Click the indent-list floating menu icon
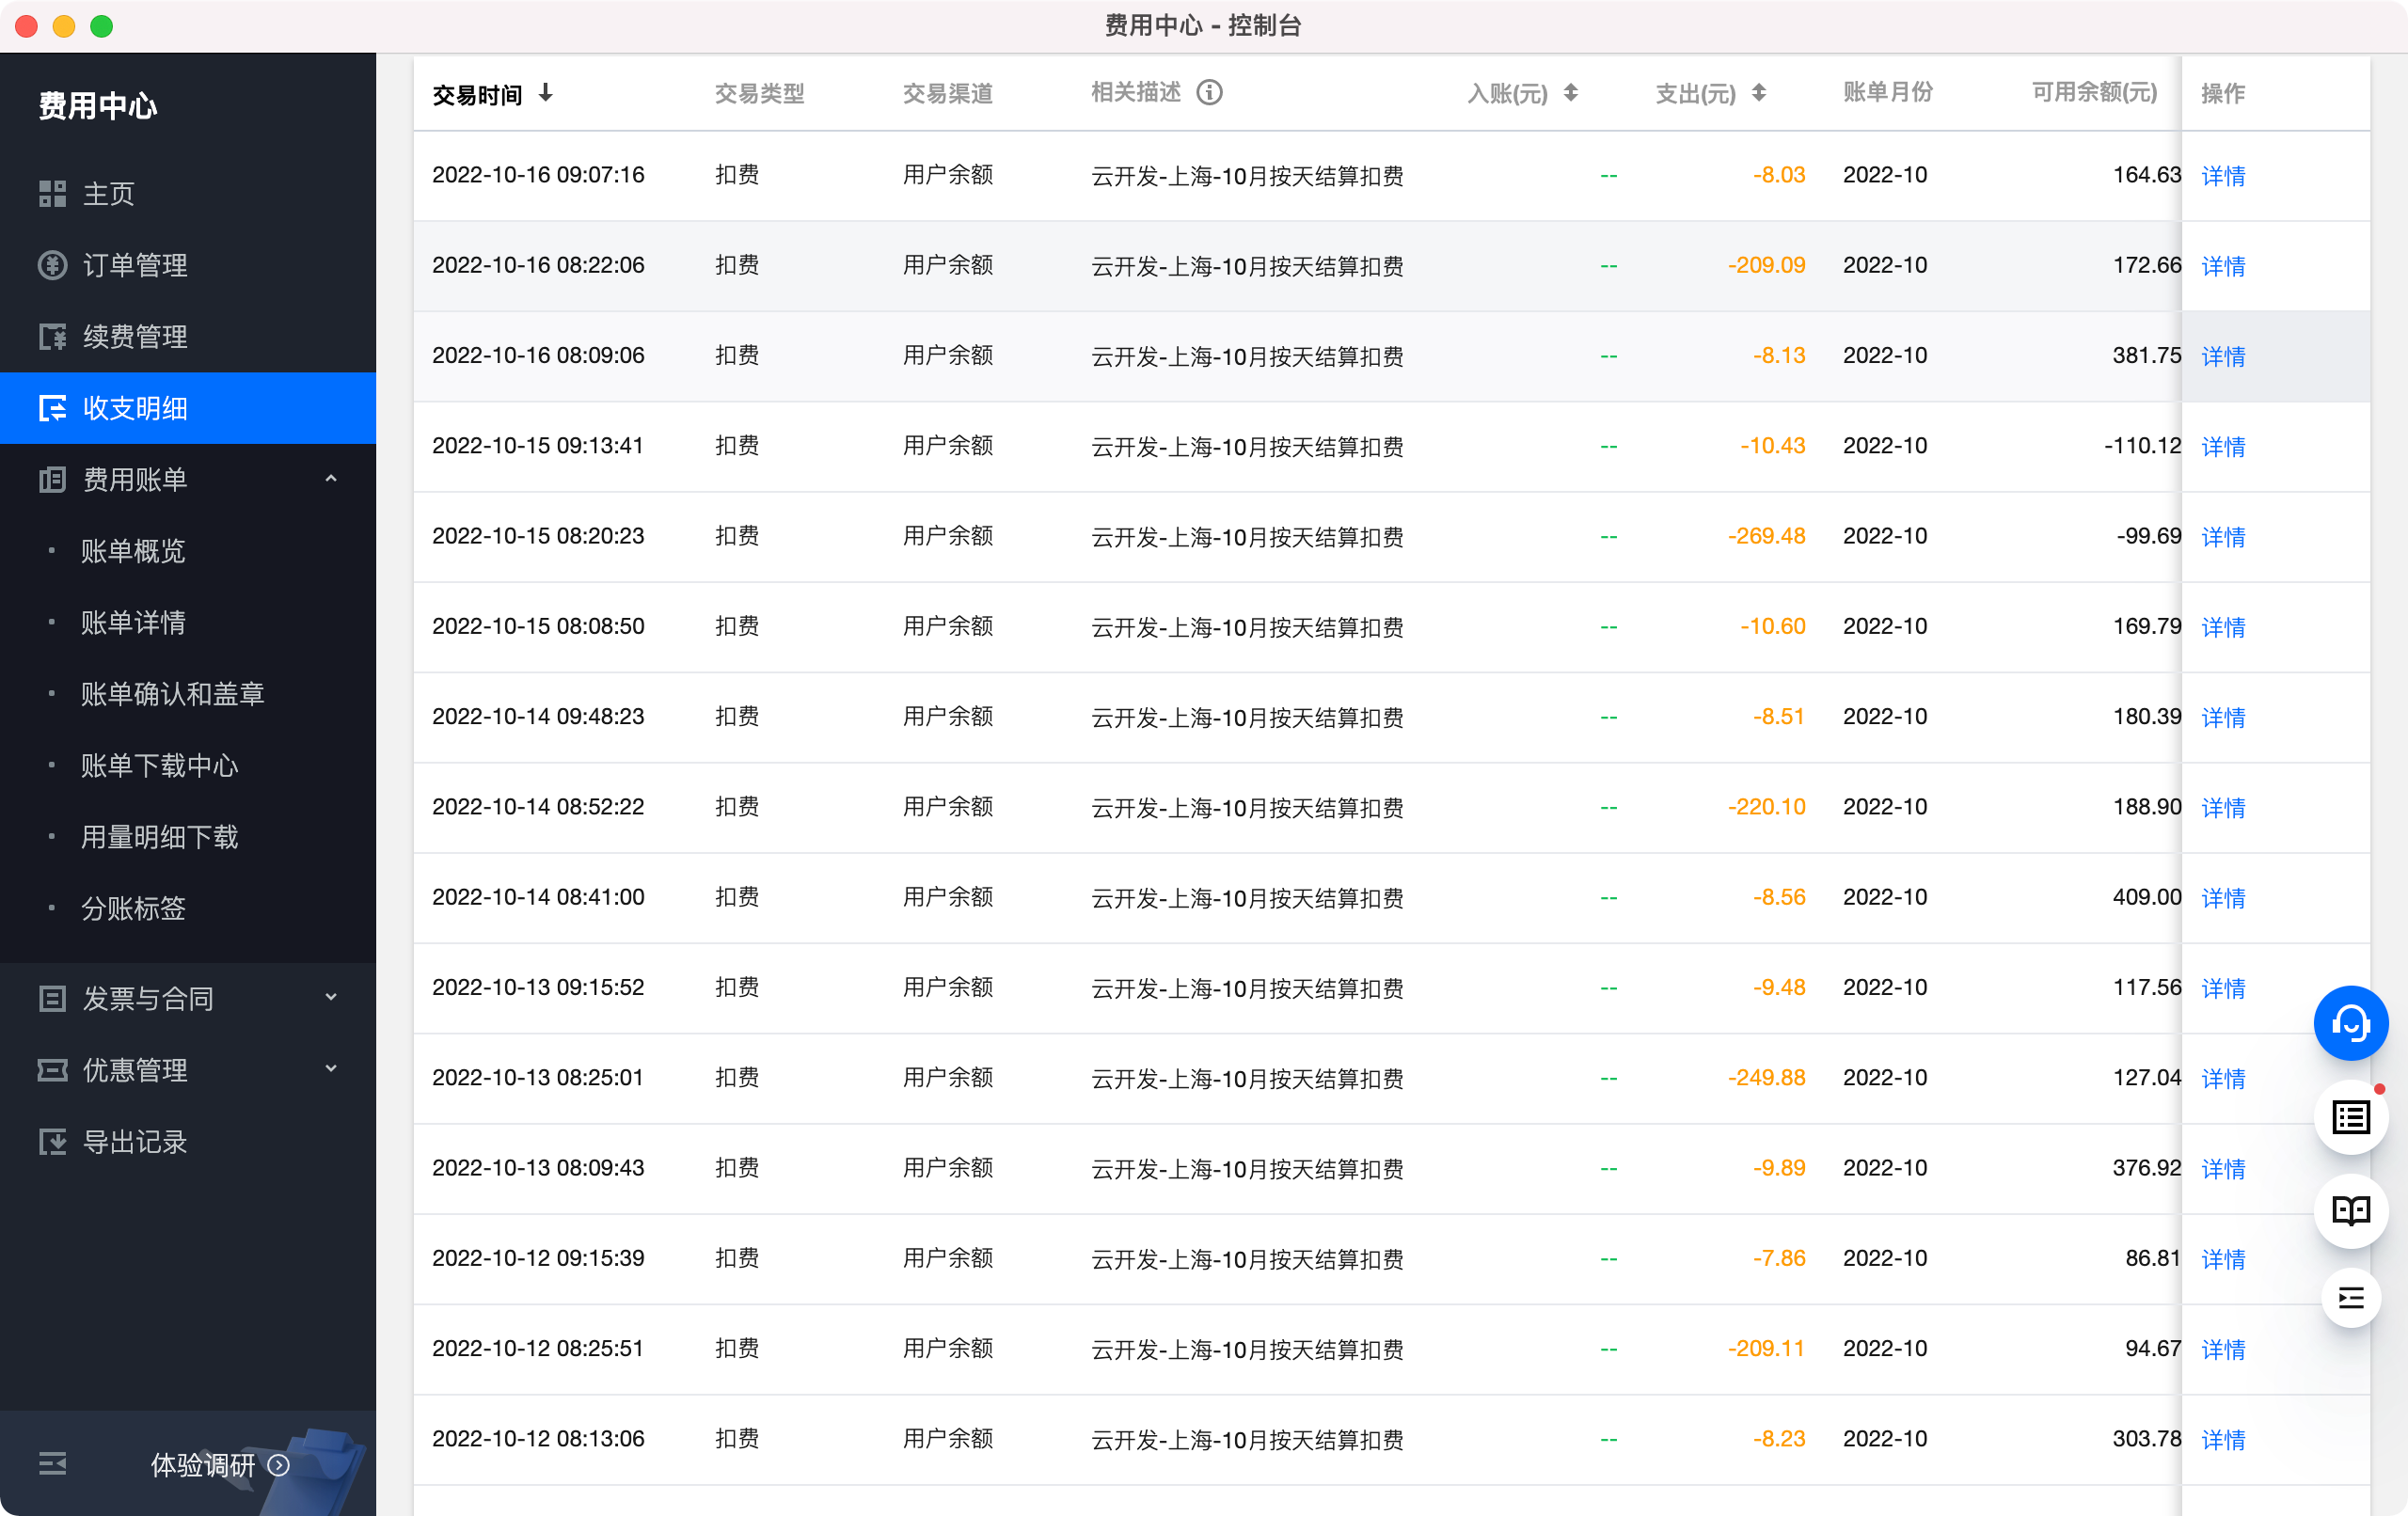 click(2350, 1298)
